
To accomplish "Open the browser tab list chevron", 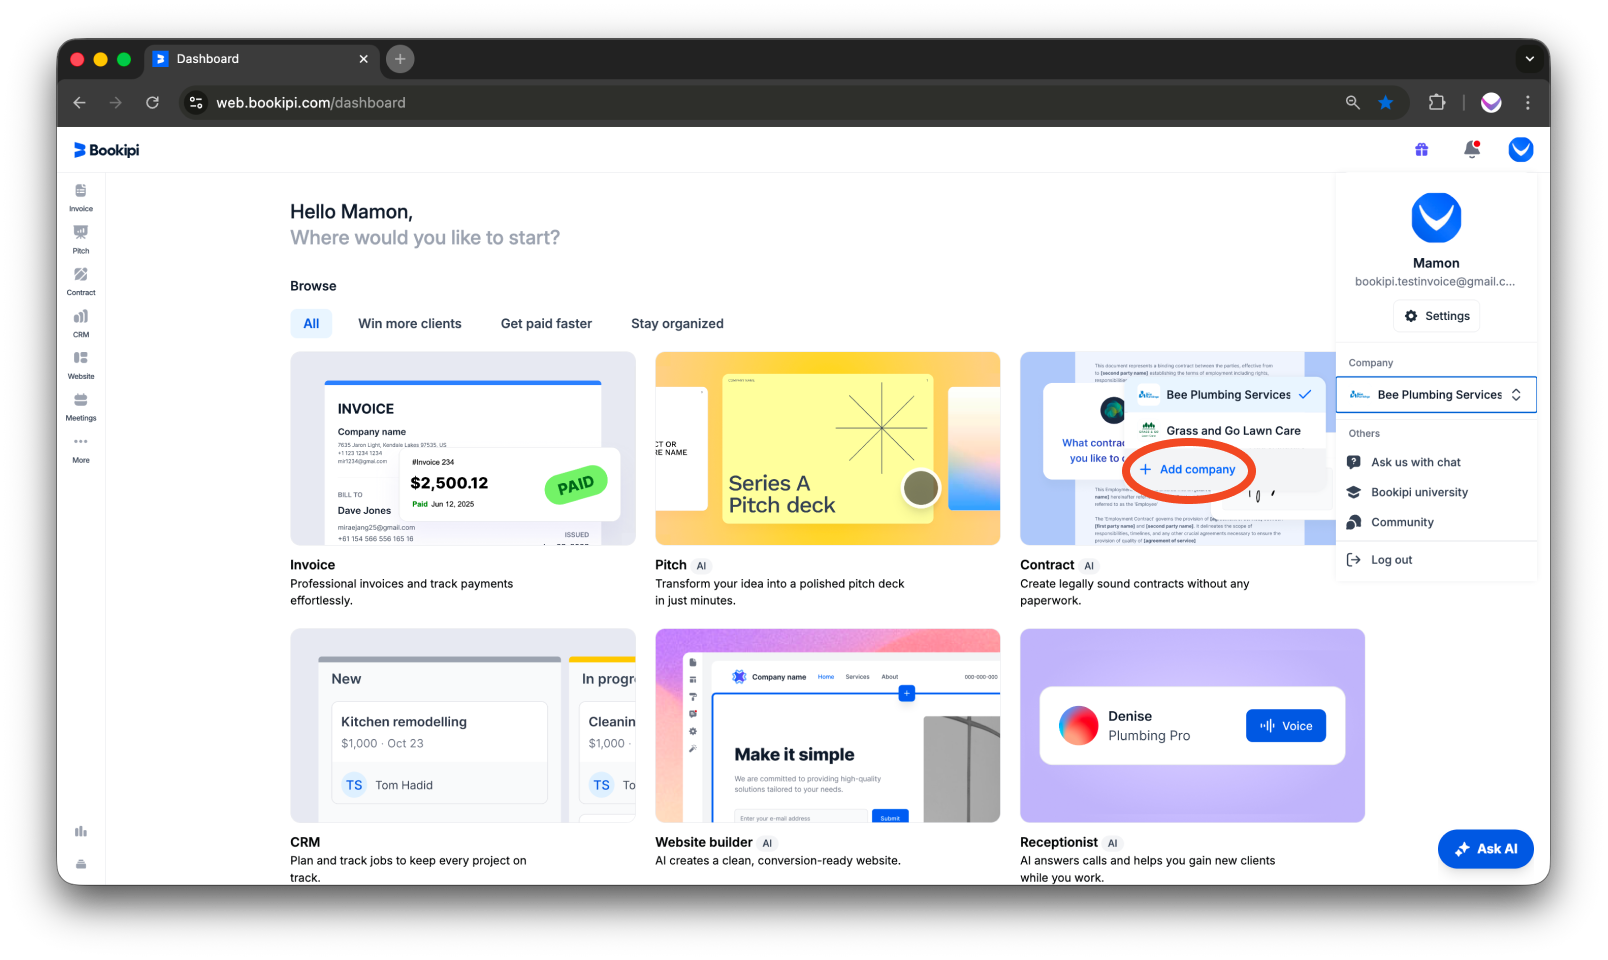I will [1529, 59].
